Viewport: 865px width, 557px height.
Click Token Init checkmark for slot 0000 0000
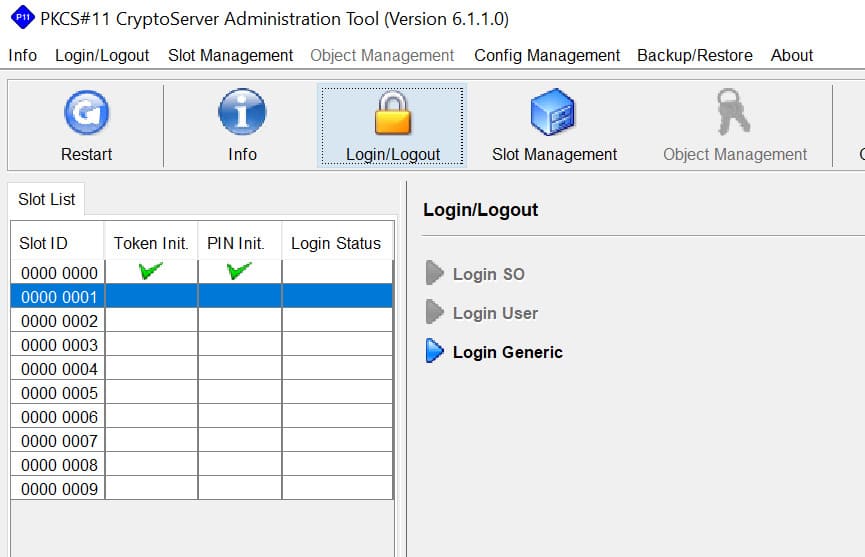(151, 271)
